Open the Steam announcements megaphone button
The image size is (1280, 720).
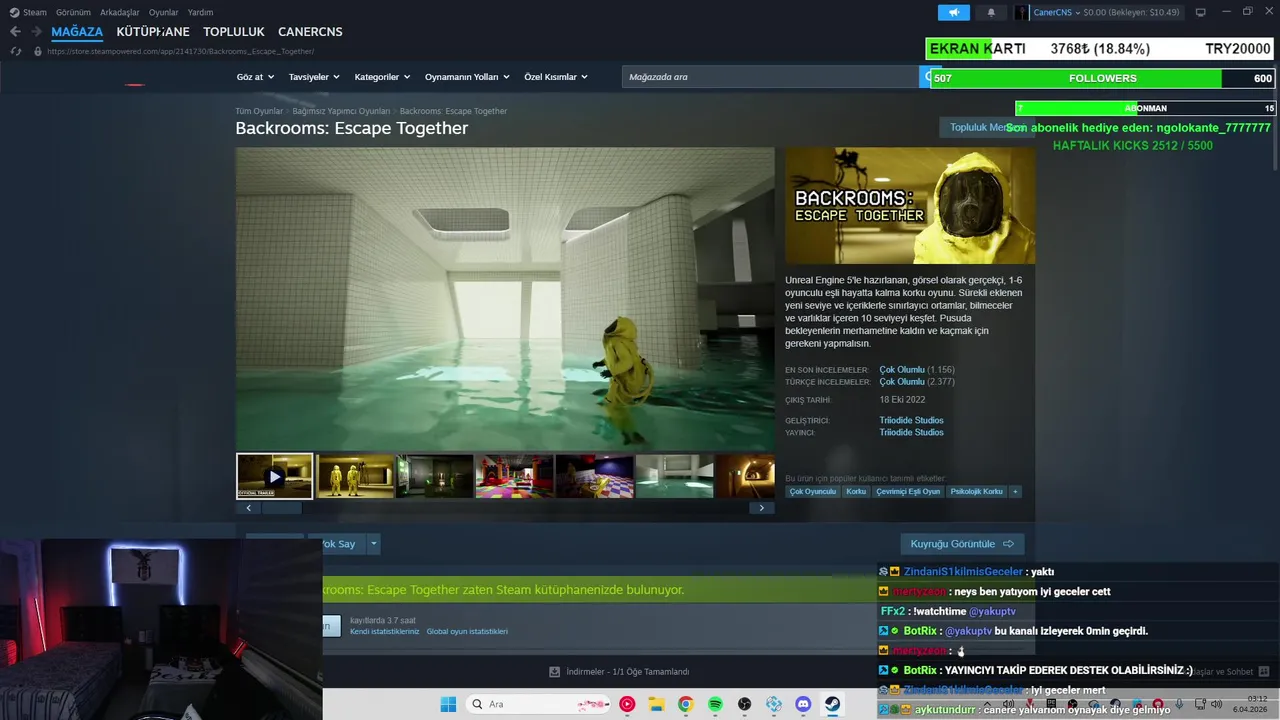(x=954, y=12)
